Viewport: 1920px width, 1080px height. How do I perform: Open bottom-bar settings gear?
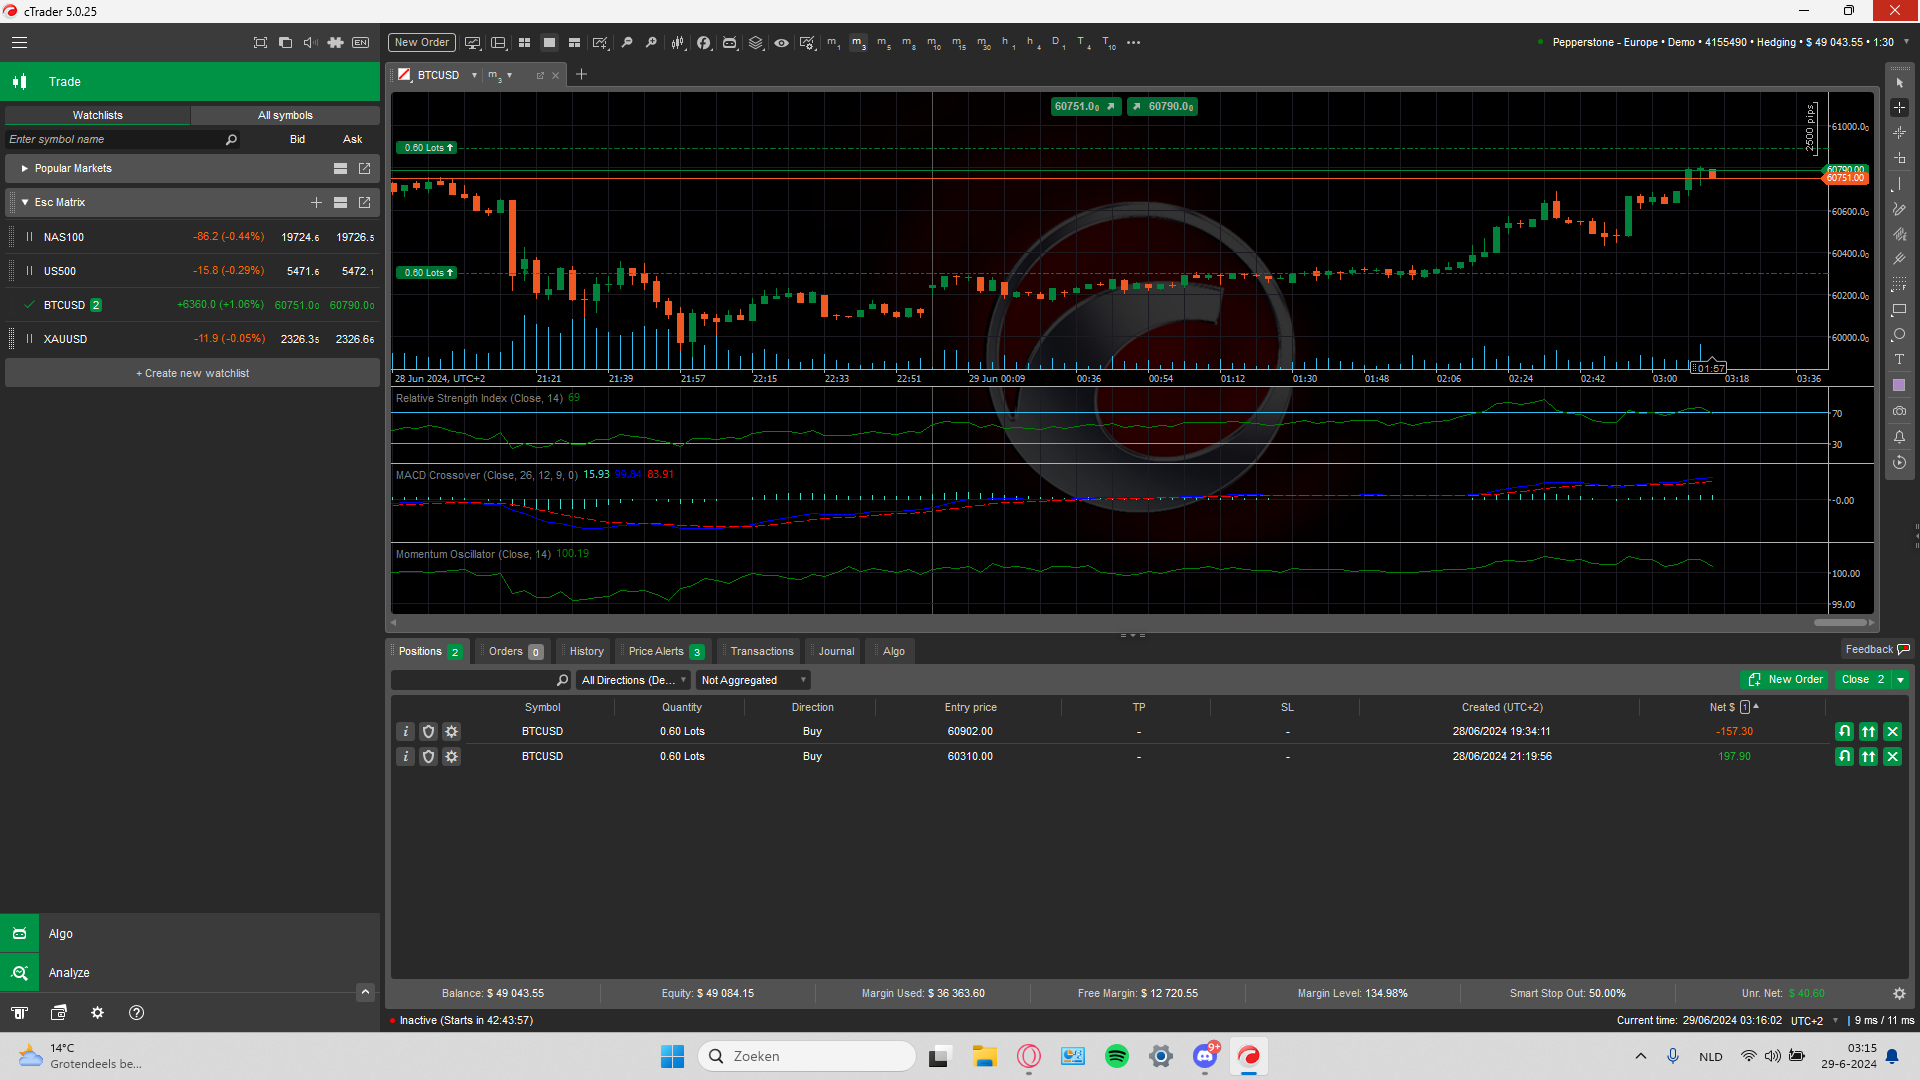click(97, 1013)
